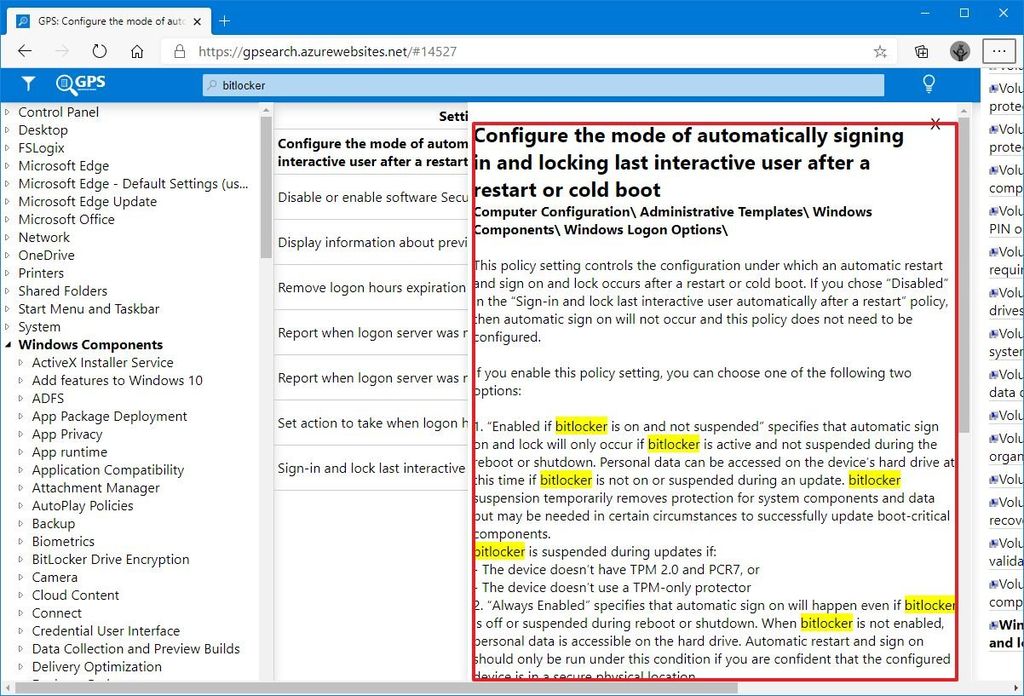Open the Edge settings ellipsis menu
The width and height of the screenshot is (1024, 696).
(x=999, y=50)
